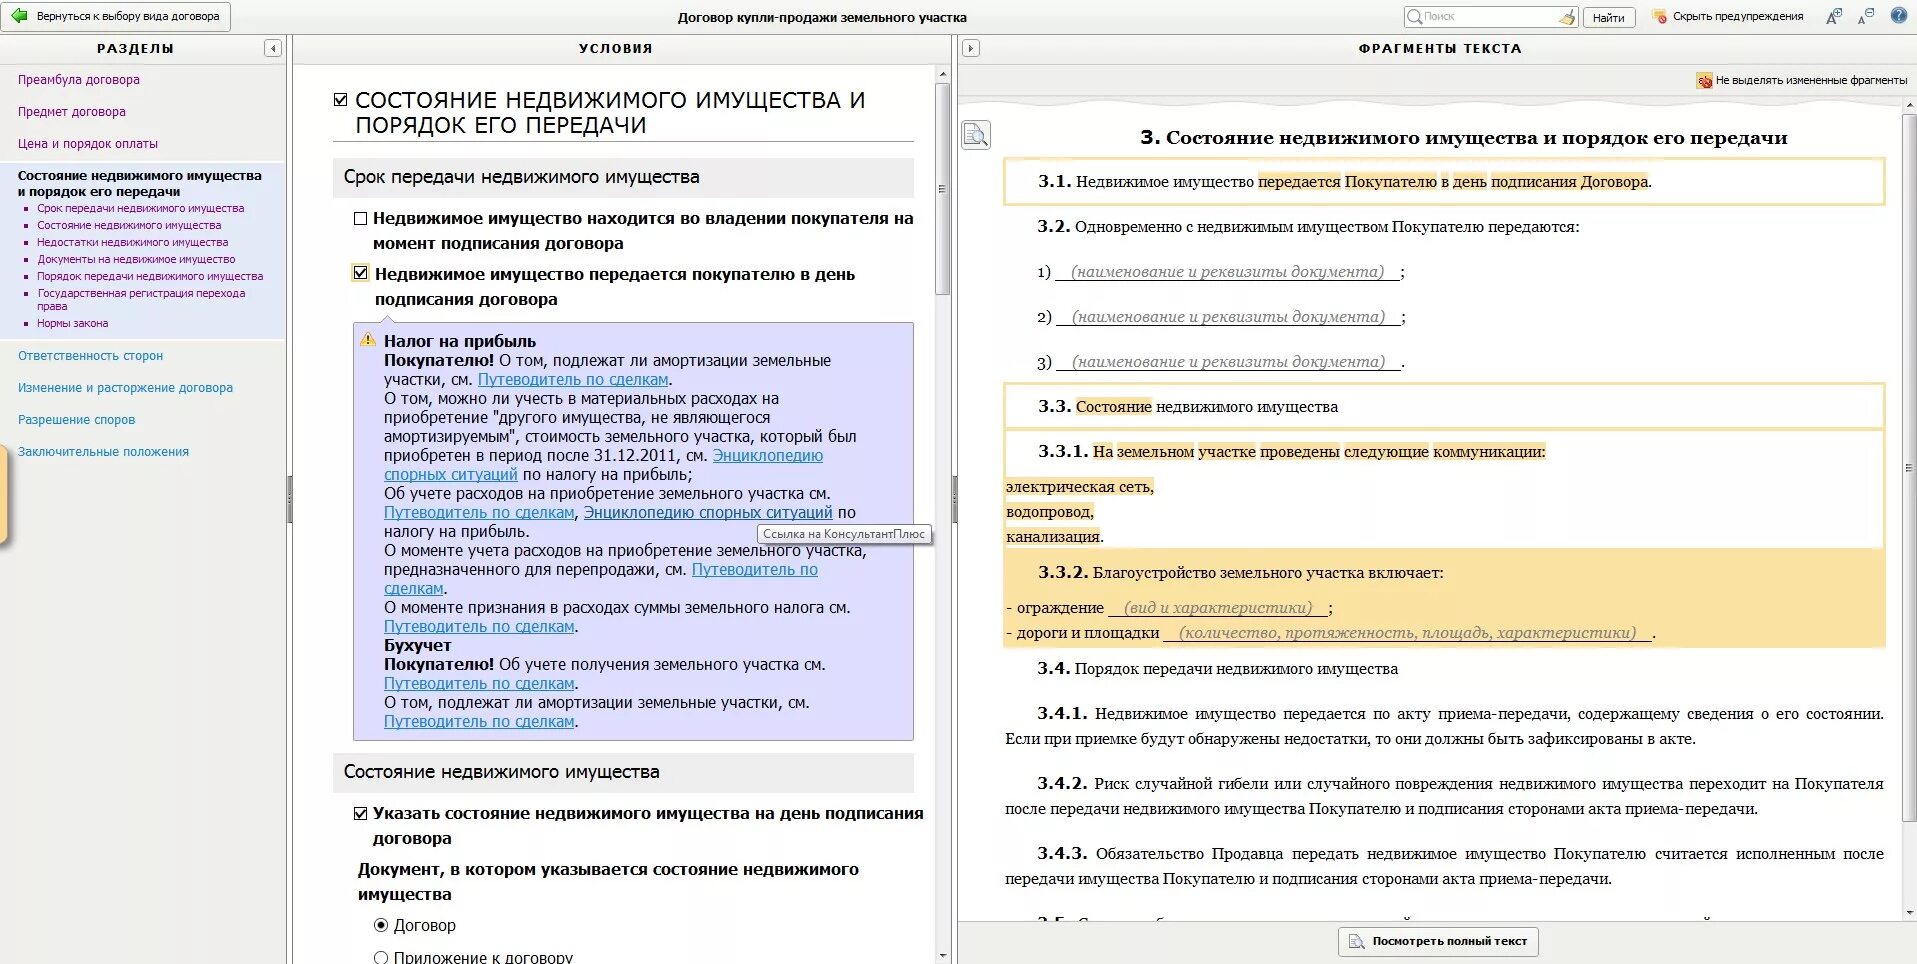Image resolution: width=1917 pixels, height=964 pixels.
Task: Select Нормы закона subsection
Action: pyautogui.click(x=72, y=323)
